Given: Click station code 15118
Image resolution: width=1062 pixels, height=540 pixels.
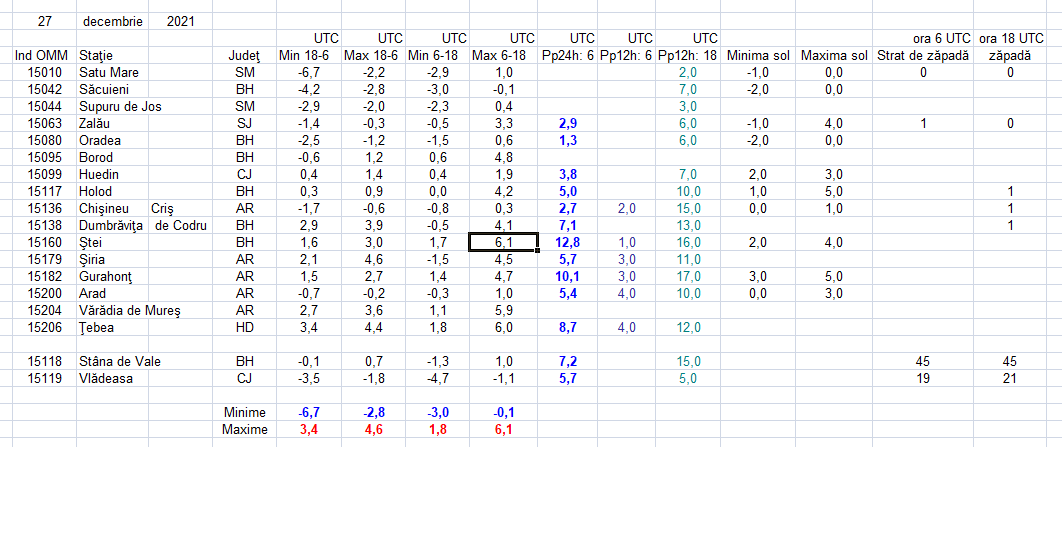Looking at the screenshot, I should tap(45, 362).
